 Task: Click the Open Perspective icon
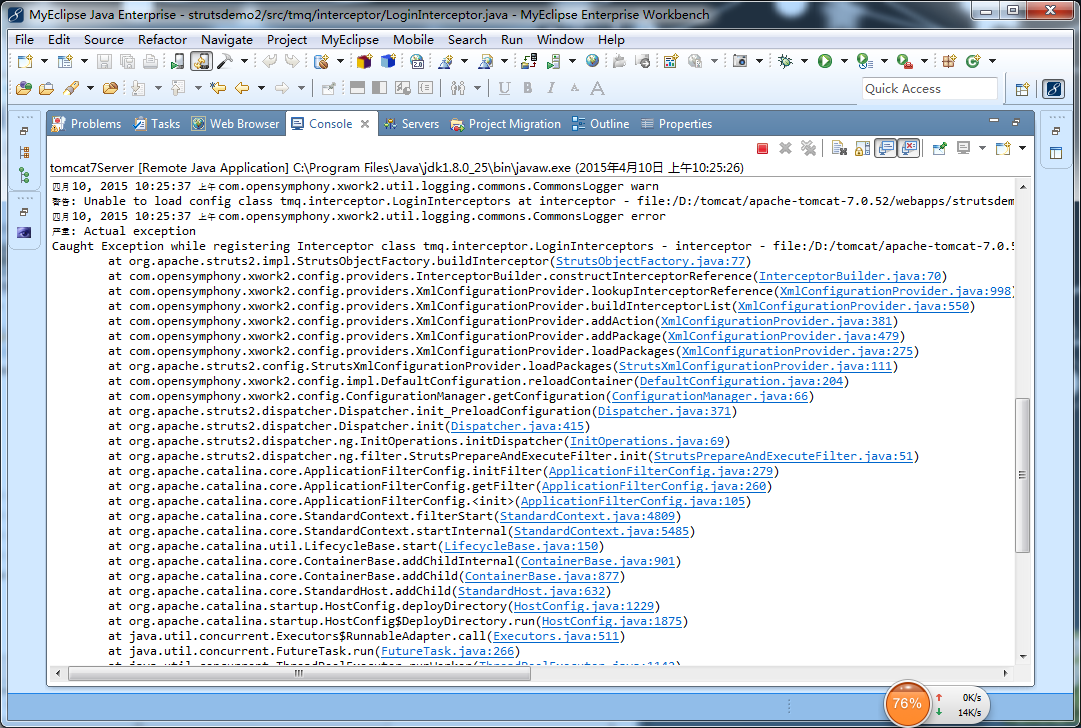(1022, 89)
